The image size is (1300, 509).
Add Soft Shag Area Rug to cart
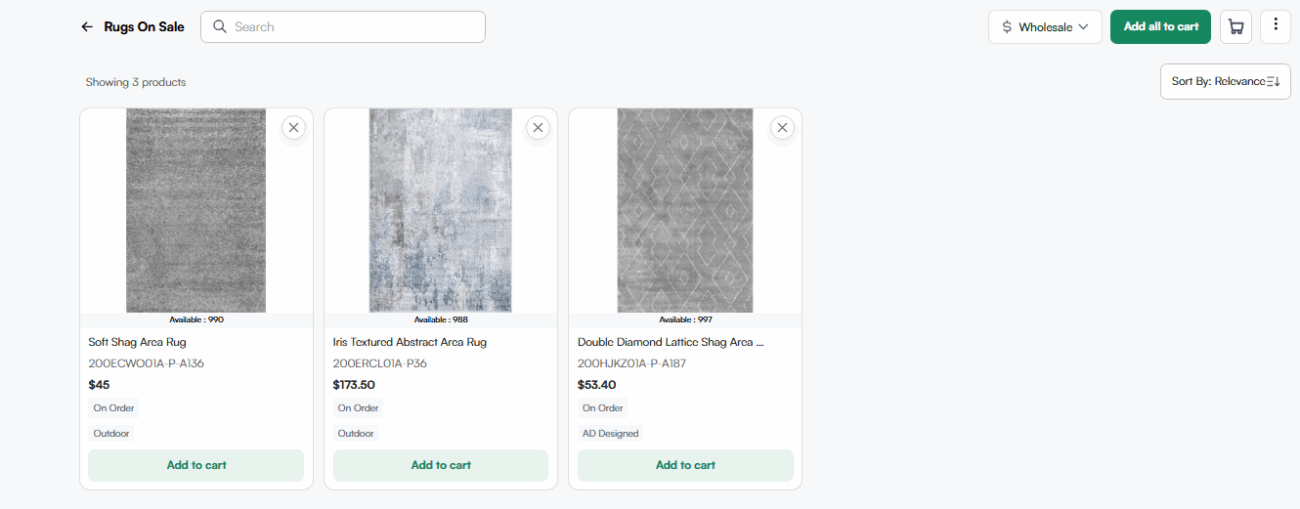(196, 465)
